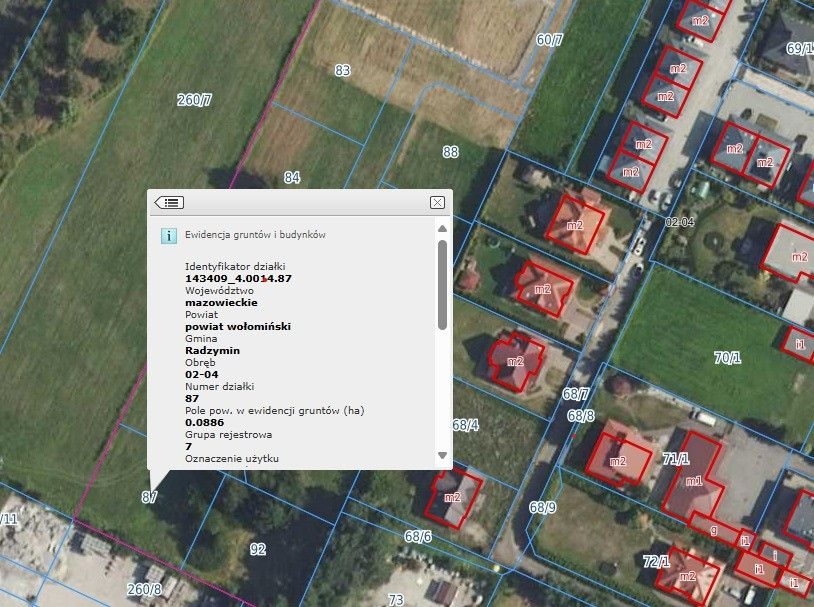Viewport: 814px width, 607px height.
Task: Click the m2 building near parcel 68/6
Action: coord(453,498)
